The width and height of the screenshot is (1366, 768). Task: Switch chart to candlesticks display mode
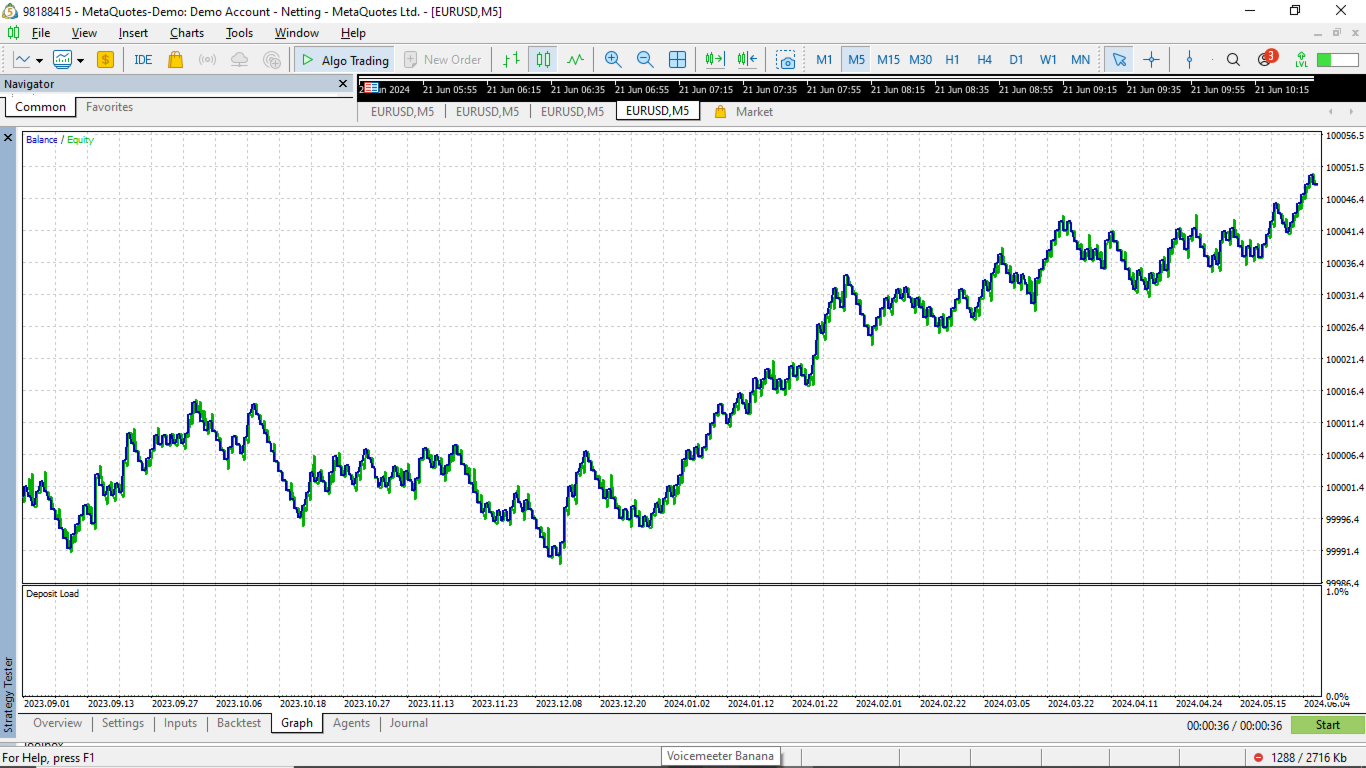click(x=543, y=60)
